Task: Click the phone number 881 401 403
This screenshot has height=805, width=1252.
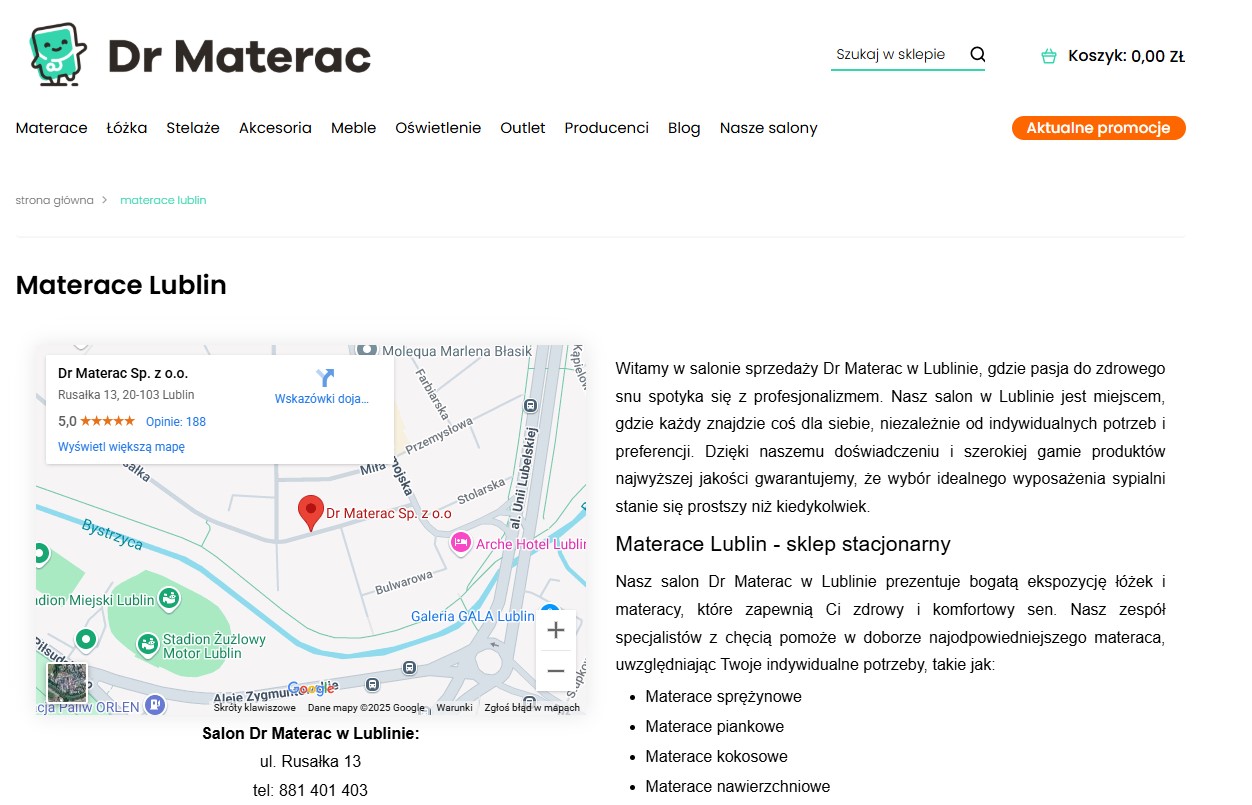Action: [323, 790]
